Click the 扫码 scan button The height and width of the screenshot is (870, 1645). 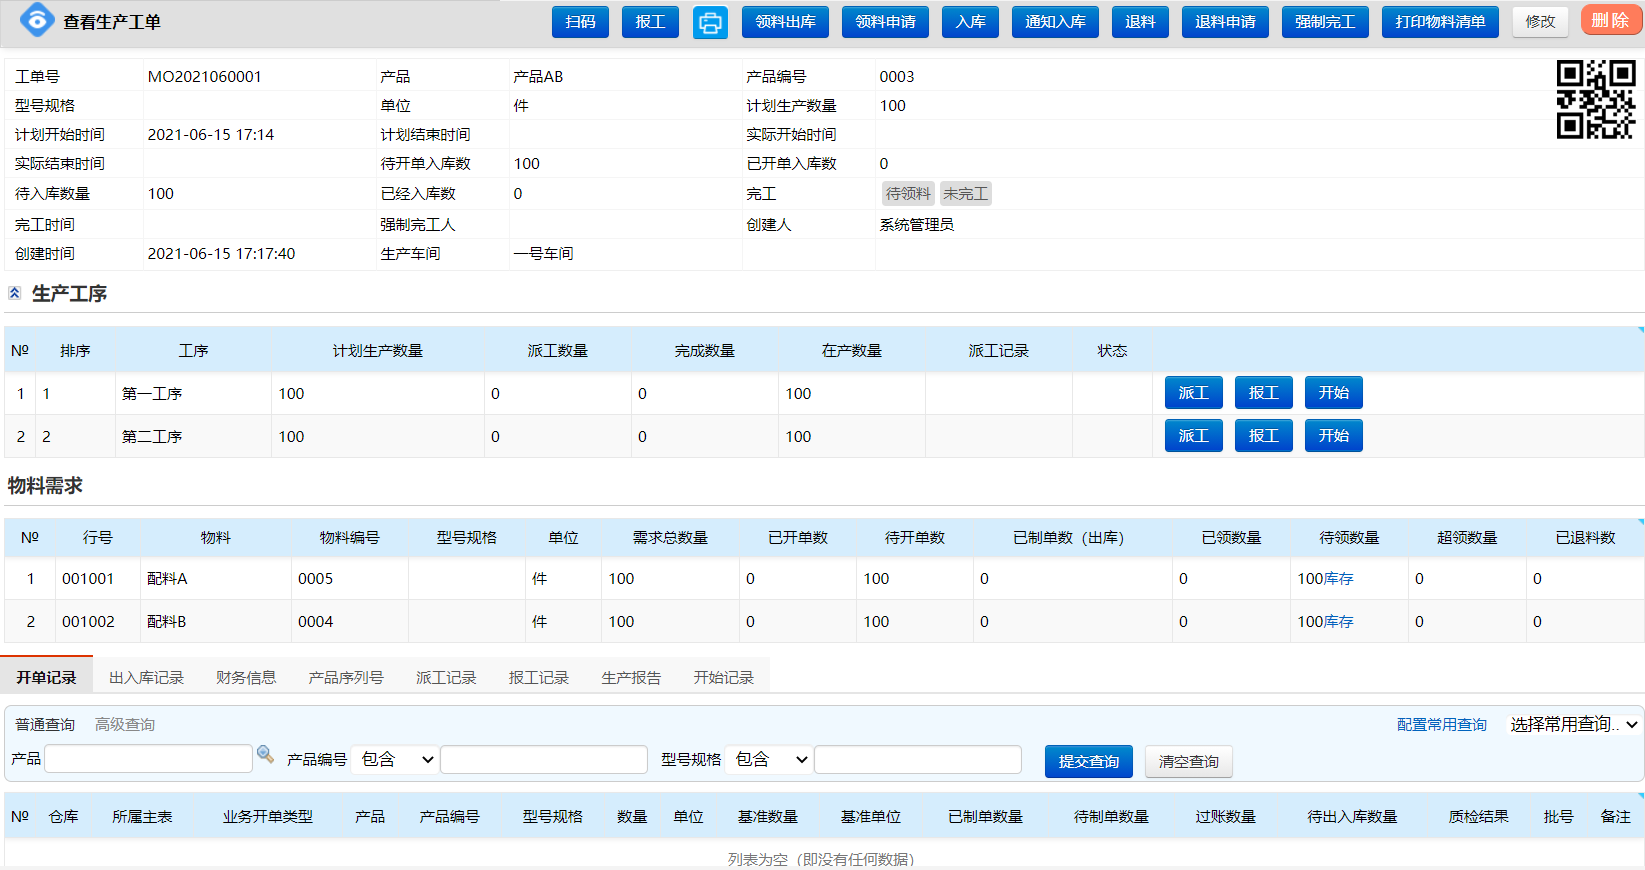[x=580, y=22]
